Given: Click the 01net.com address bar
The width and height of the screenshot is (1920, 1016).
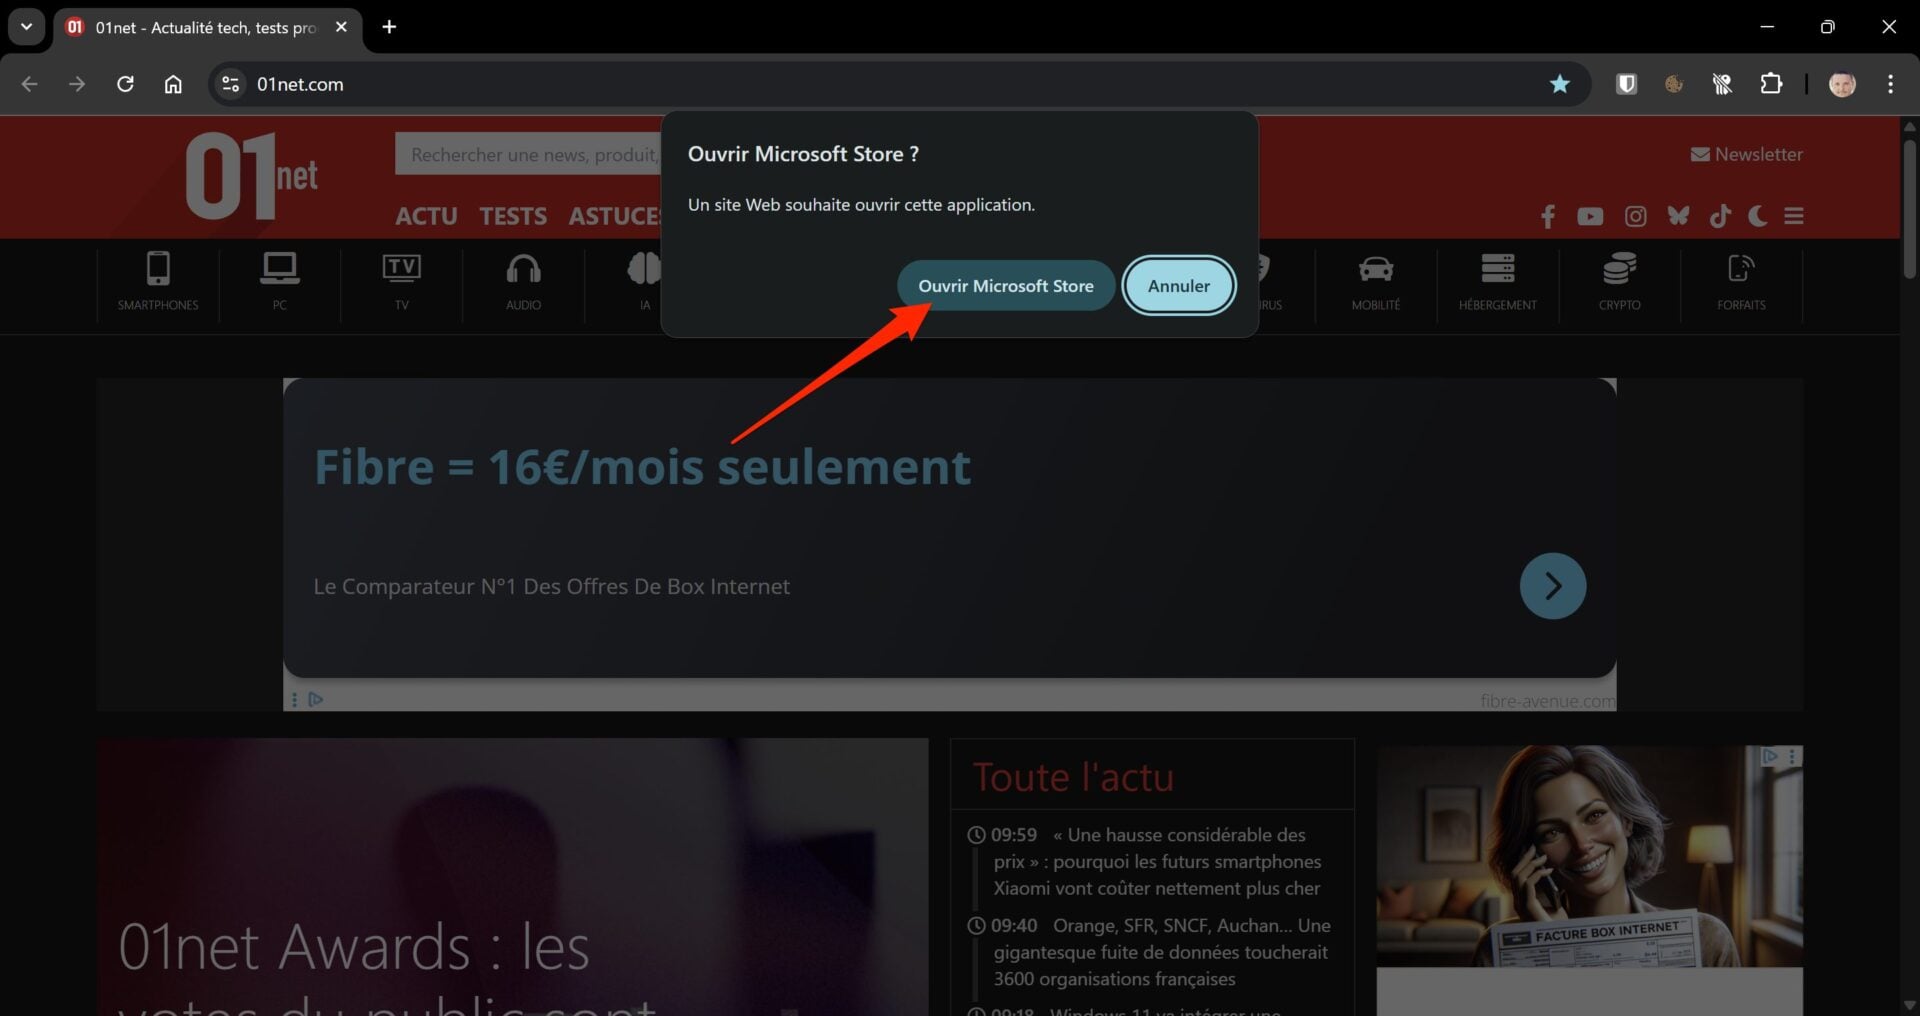Looking at the screenshot, I should coord(890,84).
